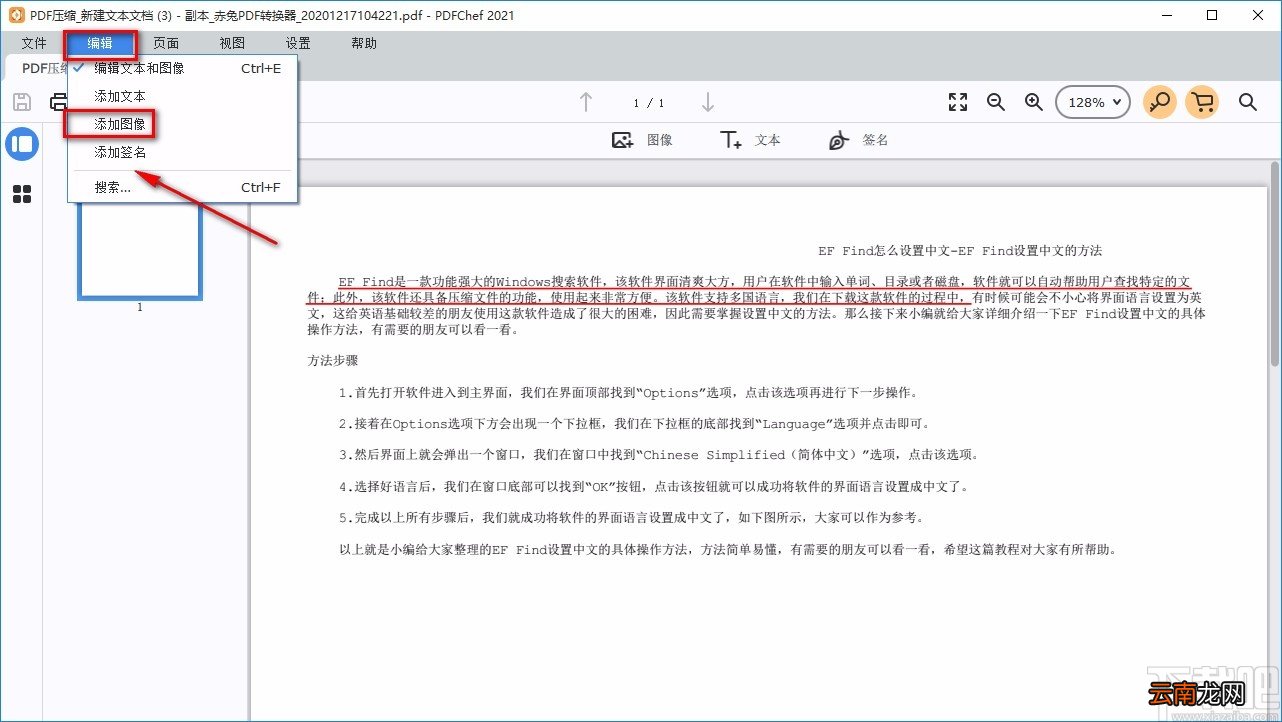Maximize the PDFChef window

point(1212,15)
